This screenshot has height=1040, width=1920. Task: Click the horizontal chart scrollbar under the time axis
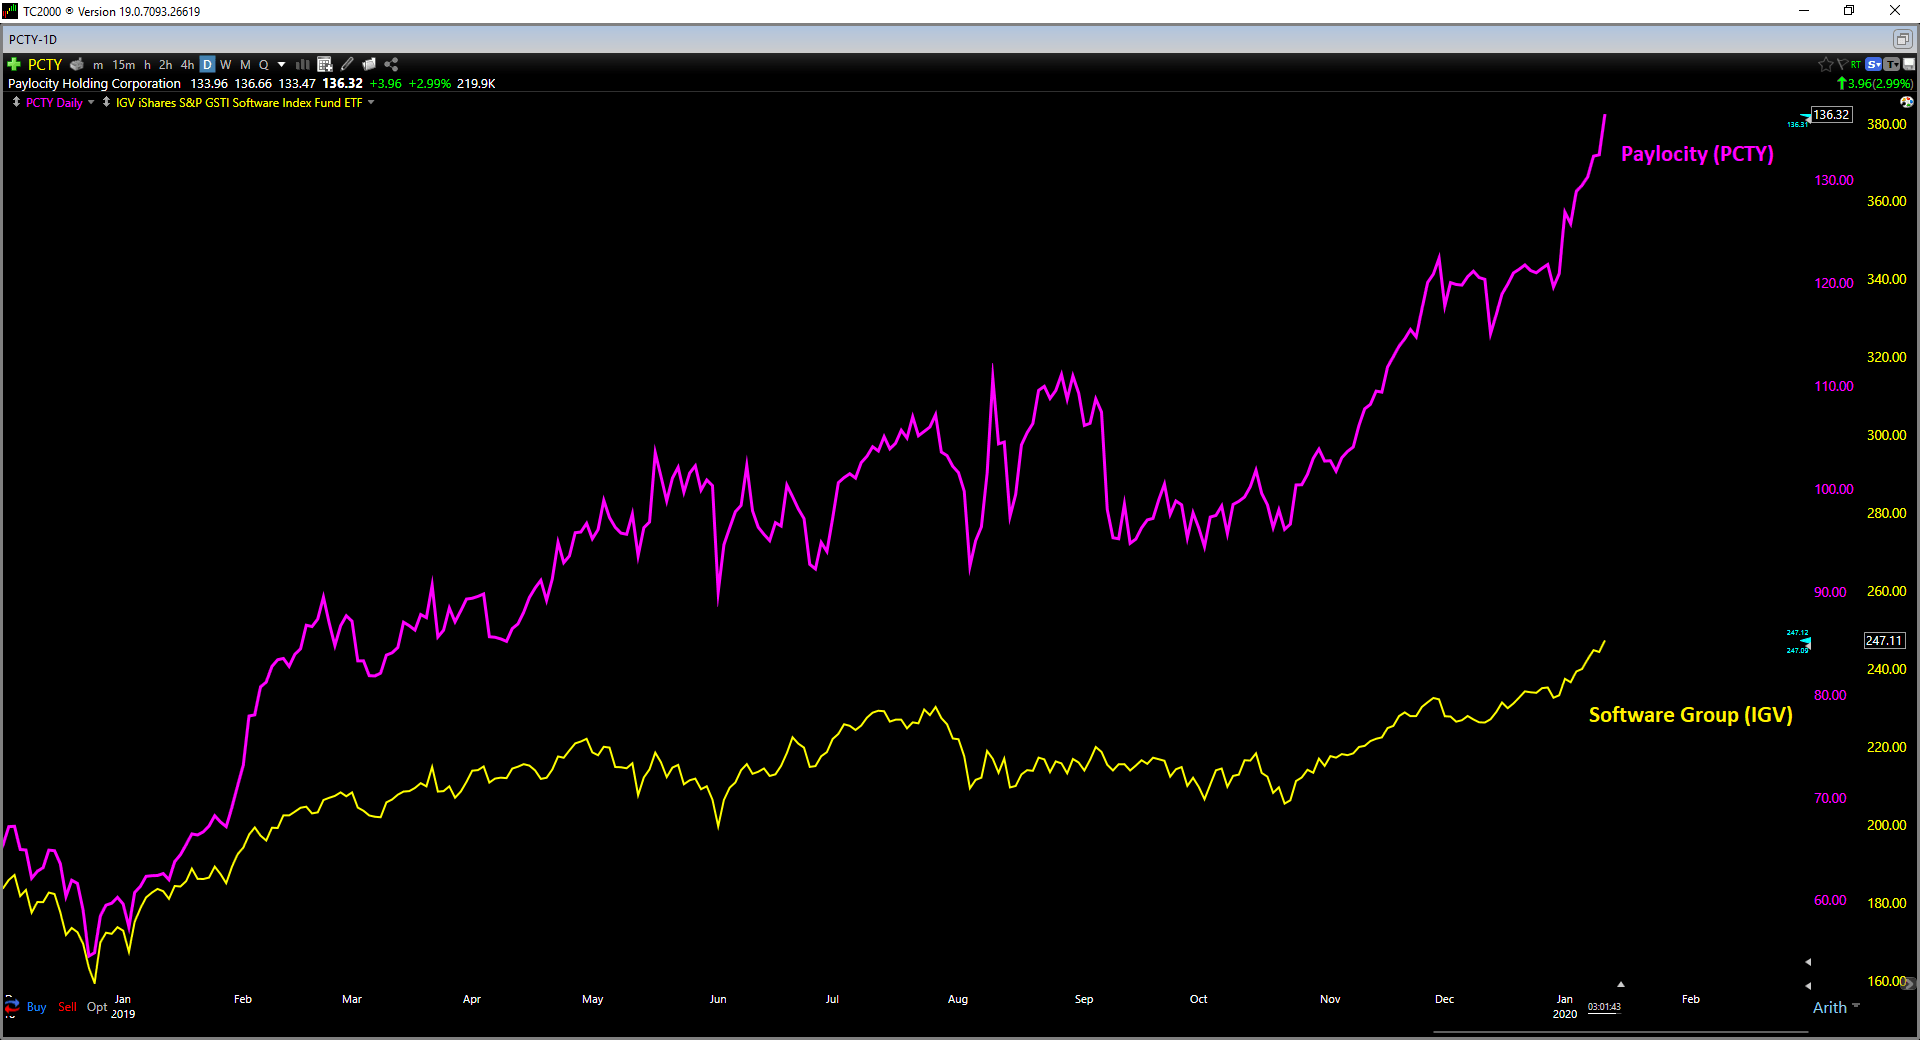coord(1620,1031)
